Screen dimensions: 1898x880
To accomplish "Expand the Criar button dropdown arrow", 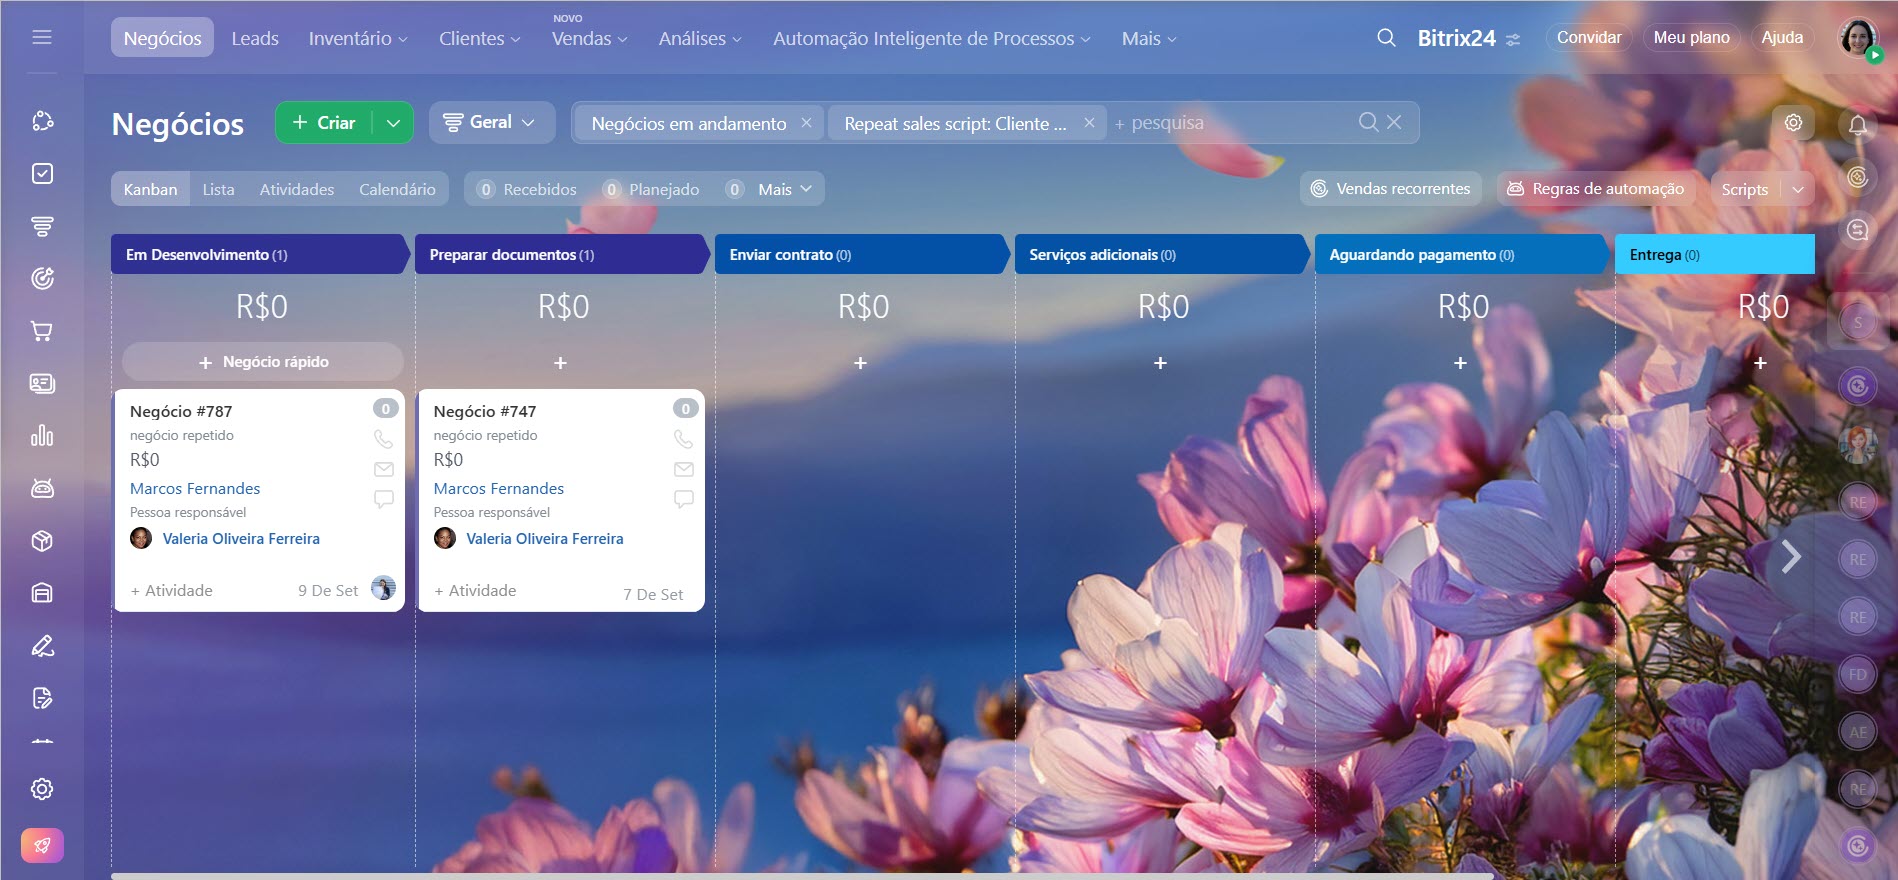I will (393, 123).
